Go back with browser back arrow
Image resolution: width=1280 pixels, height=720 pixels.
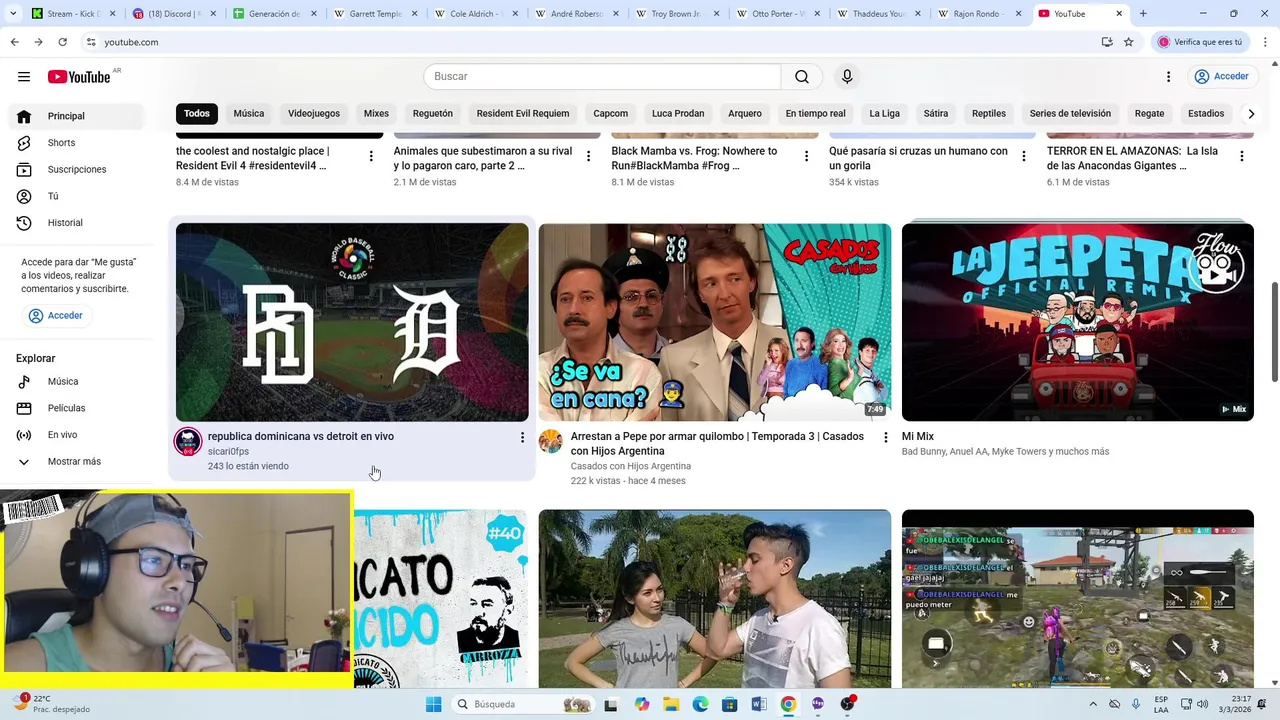pyautogui.click(x=14, y=42)
